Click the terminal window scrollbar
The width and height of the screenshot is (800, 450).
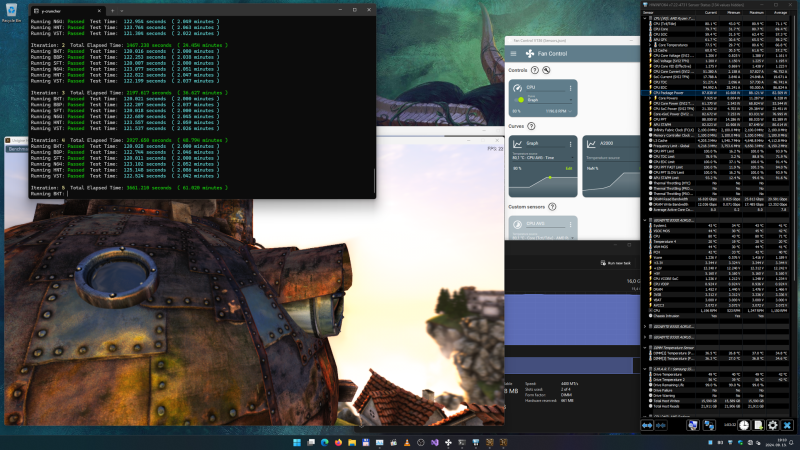pos(374,179)
